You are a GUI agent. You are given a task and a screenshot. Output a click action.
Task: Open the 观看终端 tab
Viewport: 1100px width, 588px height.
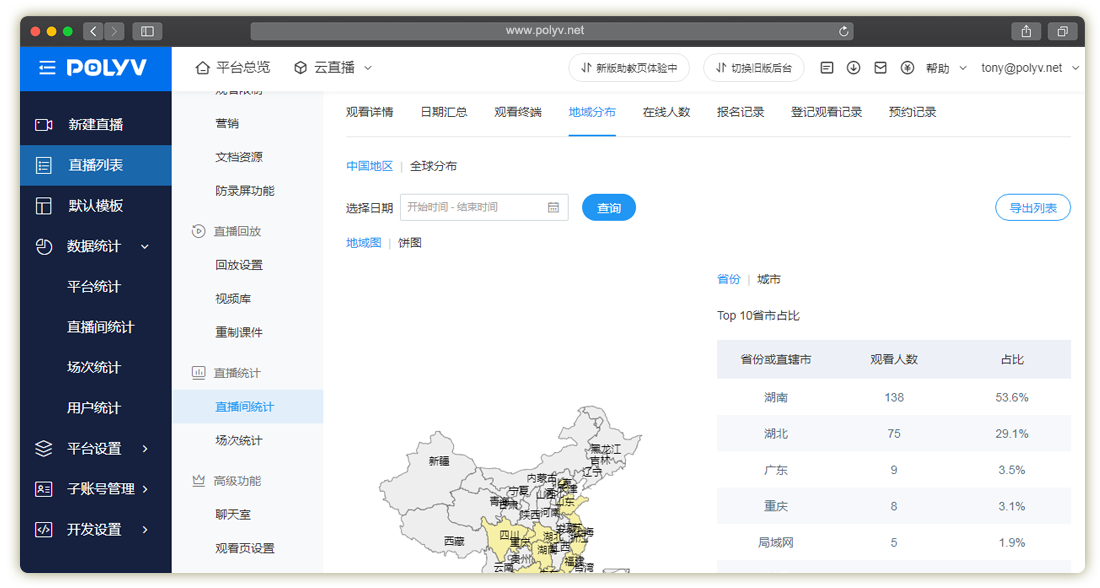click(x=517, y=112)
